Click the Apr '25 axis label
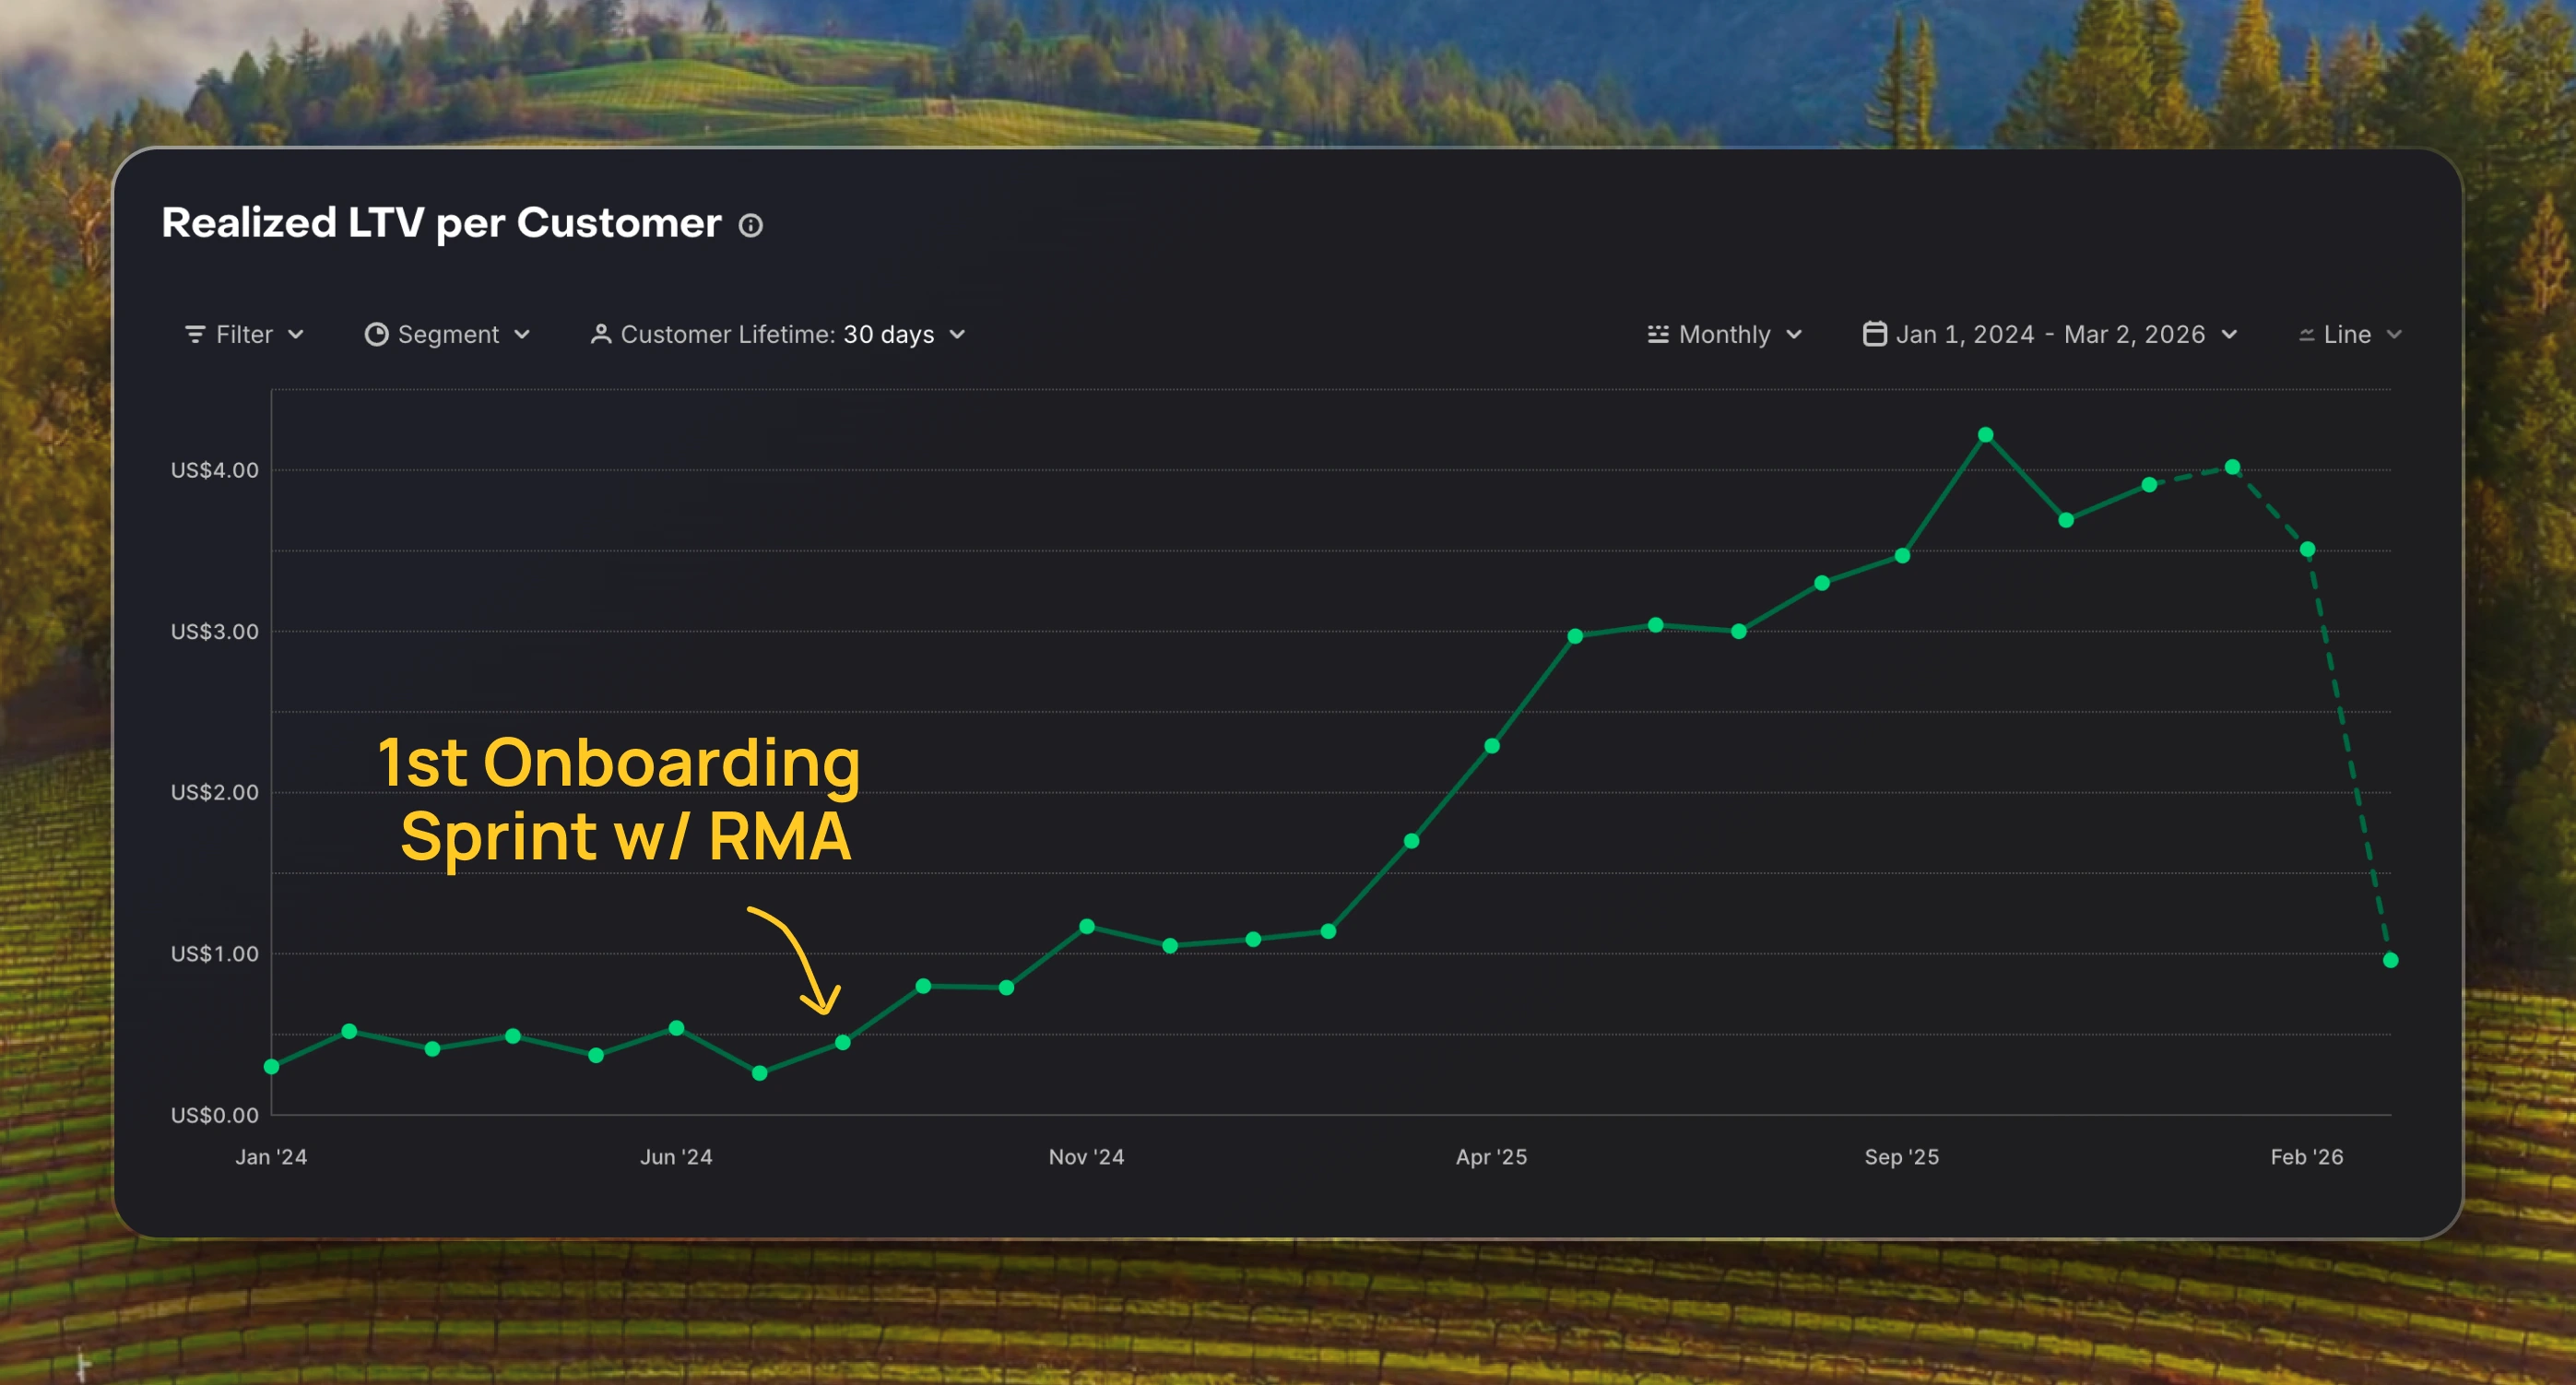 click(x=1491, y=1157)
